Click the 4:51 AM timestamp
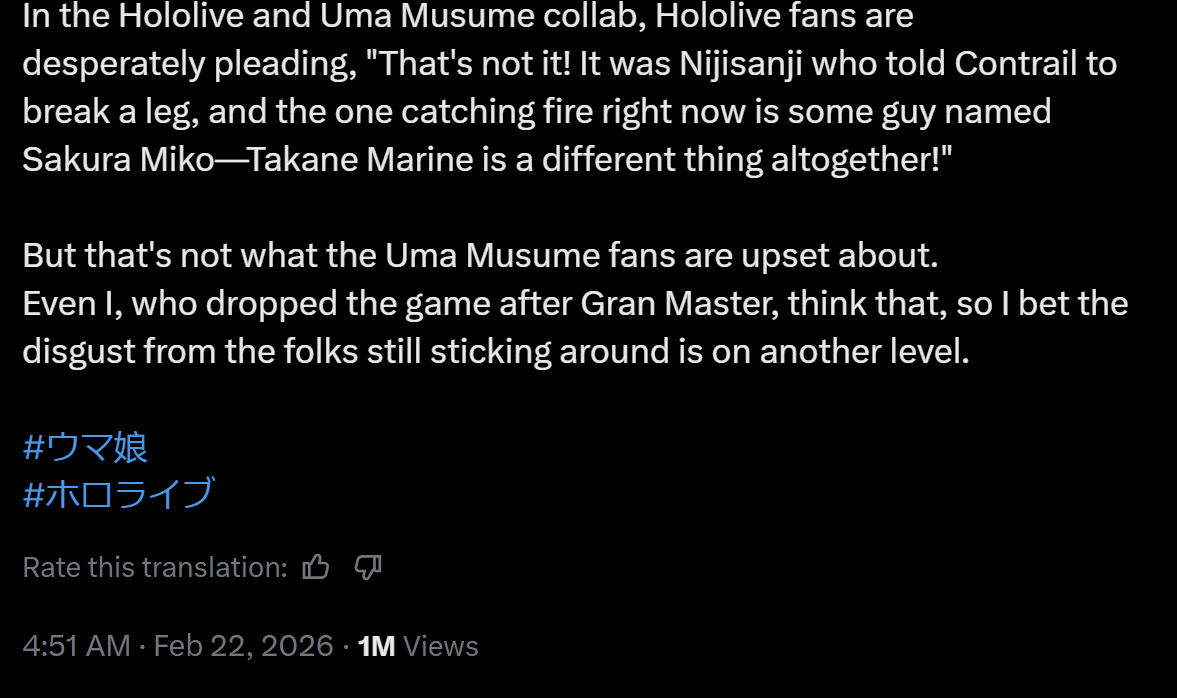The height and width of the screenshot is (698, 1177). tap(76, 646)
